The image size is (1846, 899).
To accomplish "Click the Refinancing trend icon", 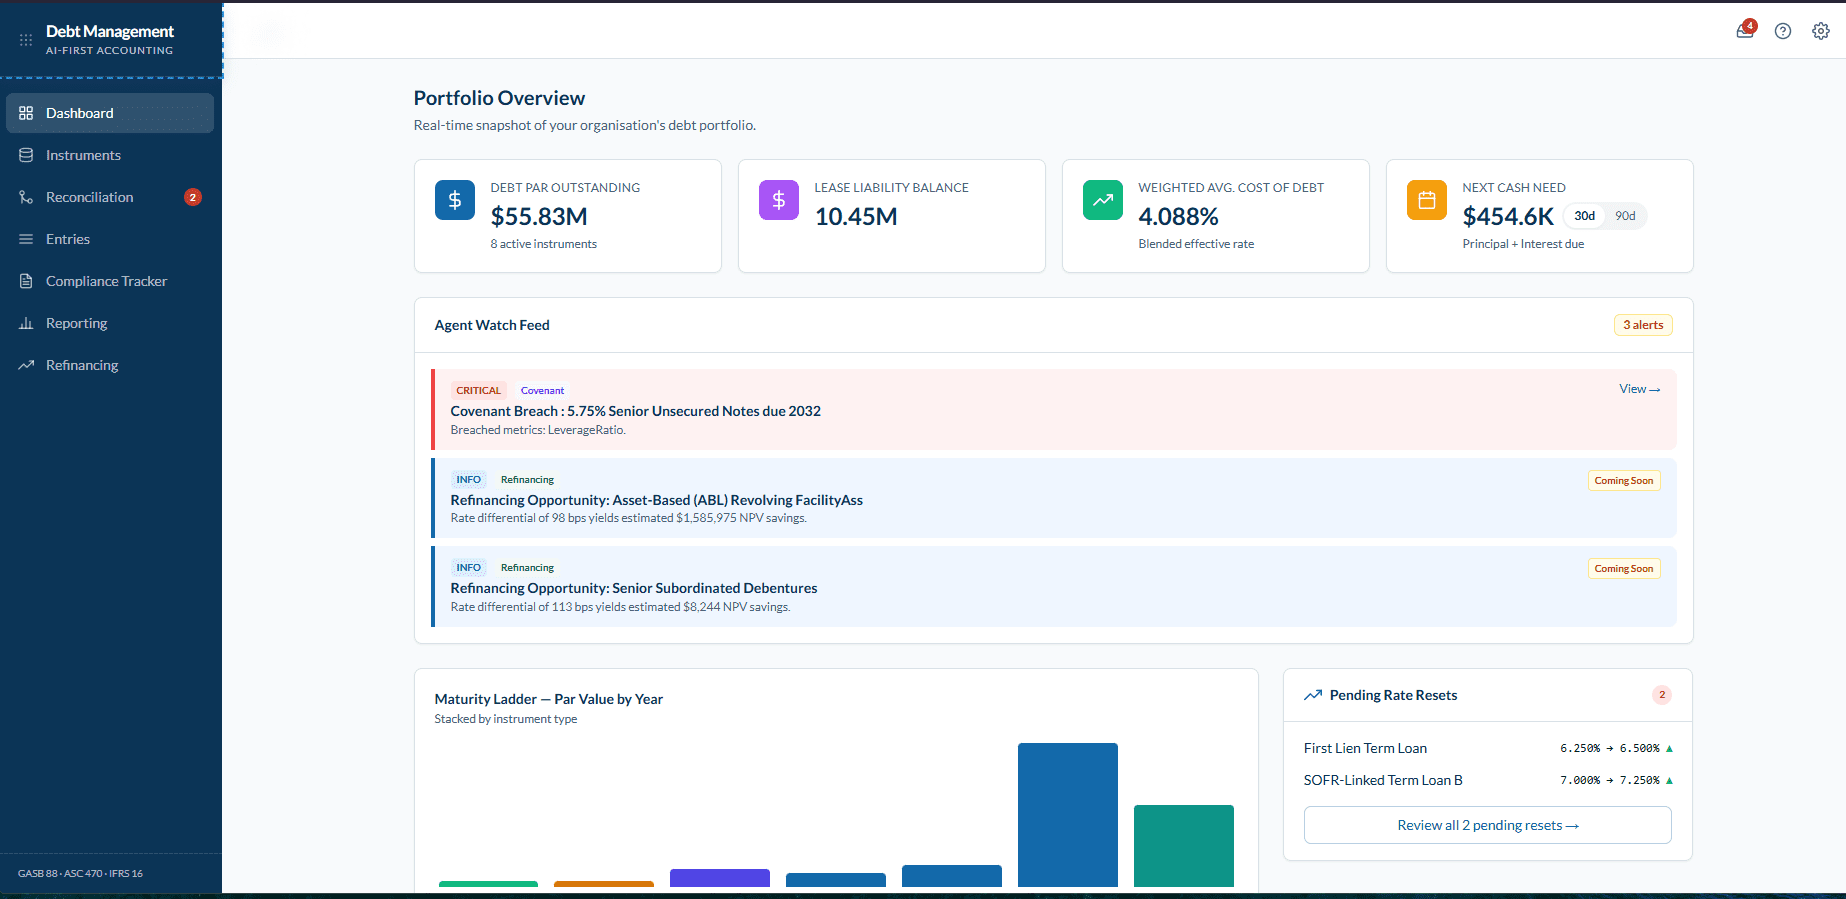I will pos(26,365).
